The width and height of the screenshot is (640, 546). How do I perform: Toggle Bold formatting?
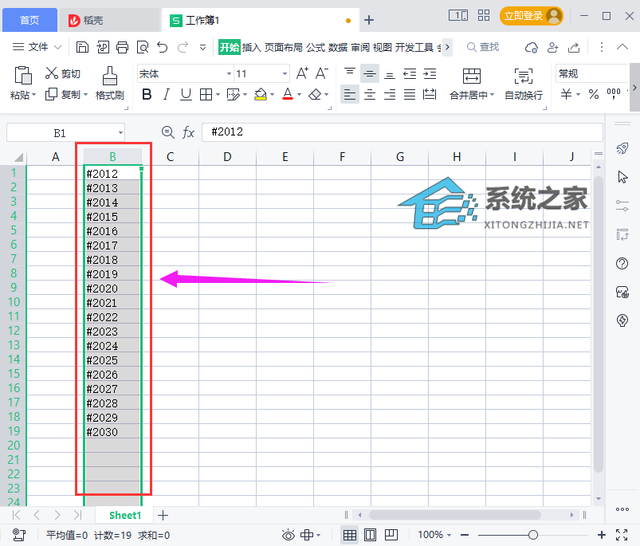(147, 95)
